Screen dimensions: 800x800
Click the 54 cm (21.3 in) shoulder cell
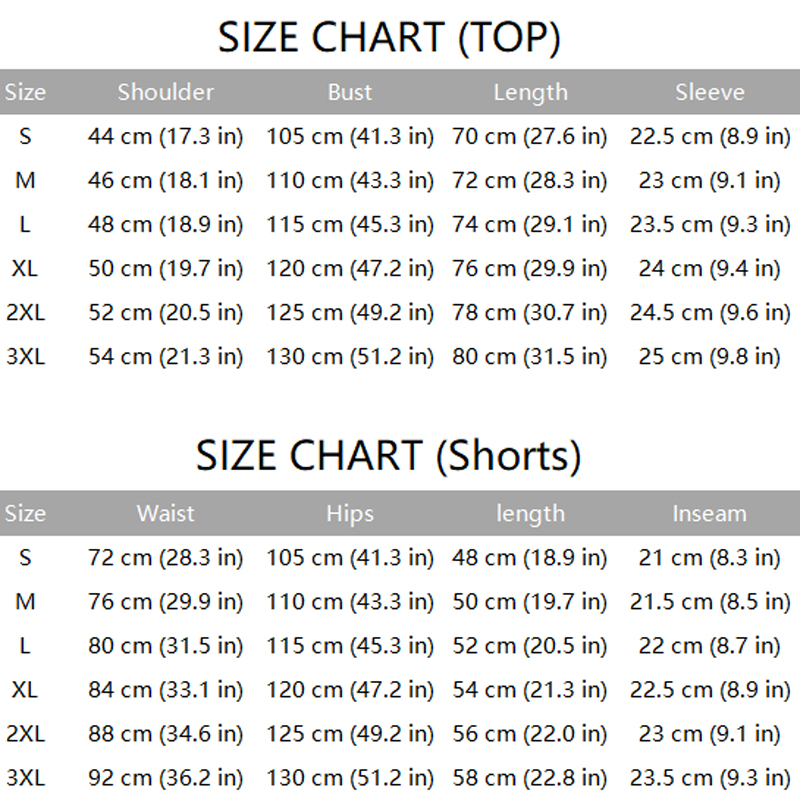tap(166, 357)
